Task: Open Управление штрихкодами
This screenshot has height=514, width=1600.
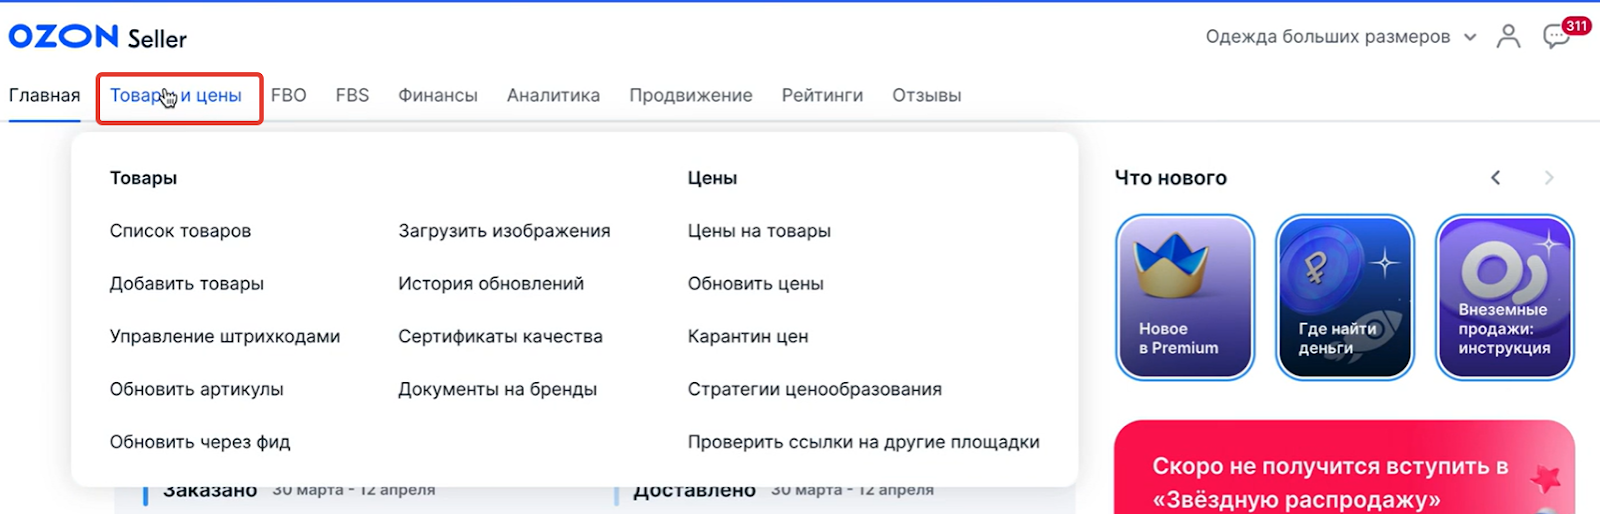Action: coord(225,337)
